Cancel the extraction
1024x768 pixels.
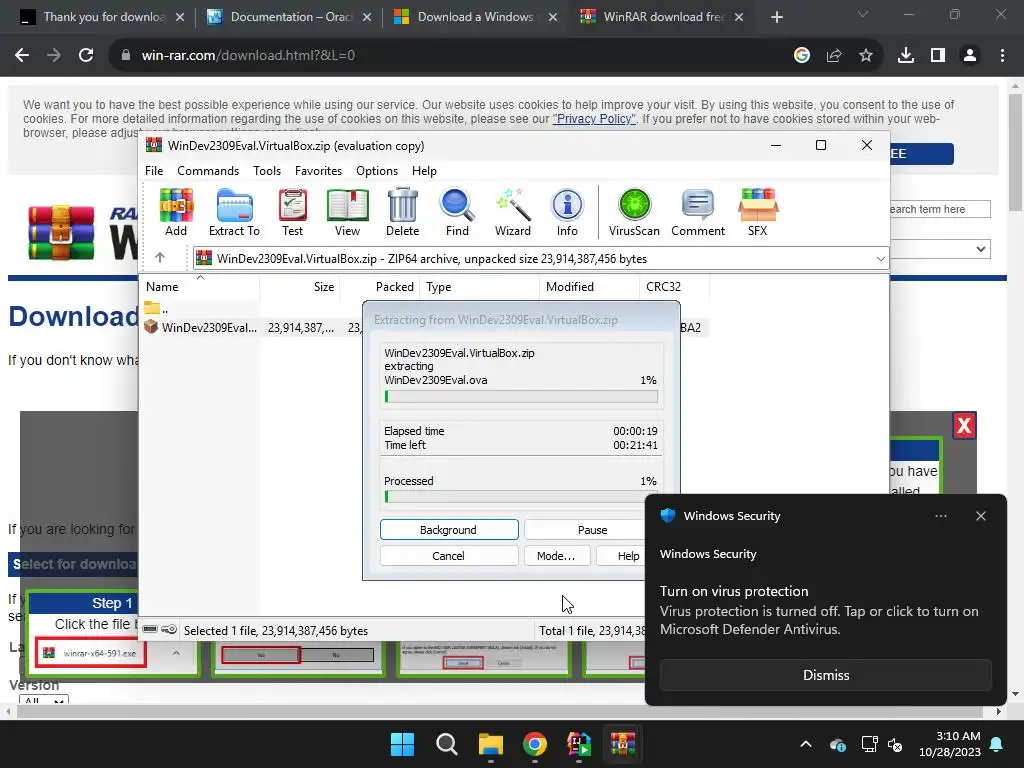449,556
